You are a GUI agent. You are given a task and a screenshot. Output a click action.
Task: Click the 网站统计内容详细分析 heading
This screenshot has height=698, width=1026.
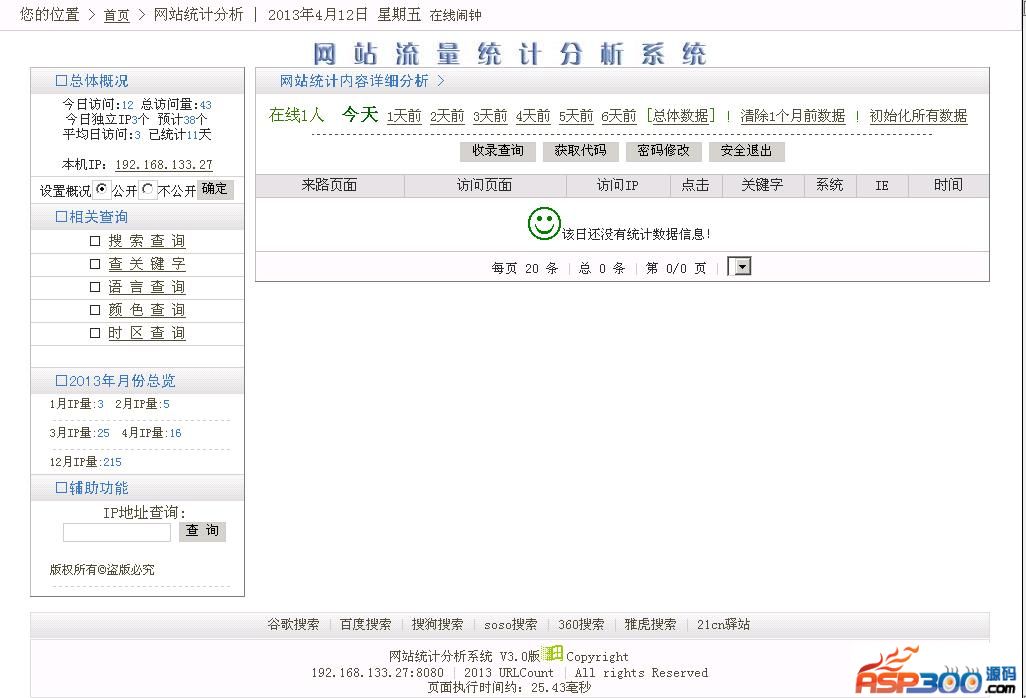pyautogui.click(x=354, y=81)
